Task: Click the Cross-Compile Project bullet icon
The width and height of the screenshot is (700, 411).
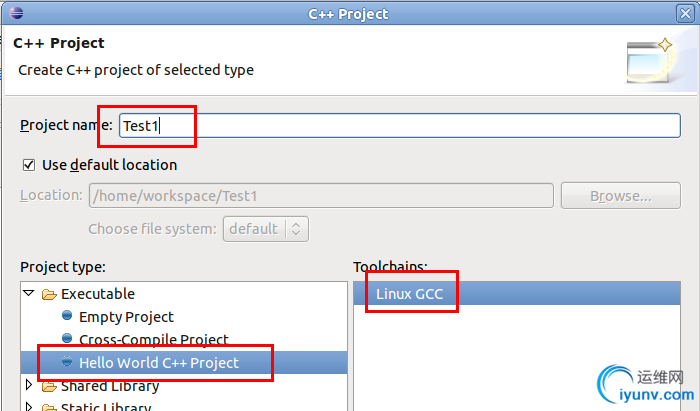Action: (67, 338)
